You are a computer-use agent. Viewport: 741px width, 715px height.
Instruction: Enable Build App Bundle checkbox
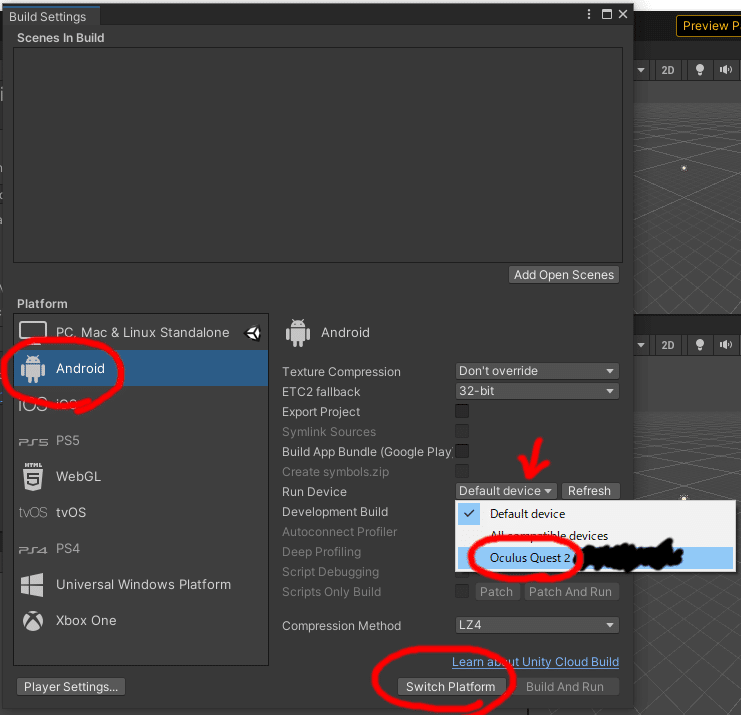462,451
